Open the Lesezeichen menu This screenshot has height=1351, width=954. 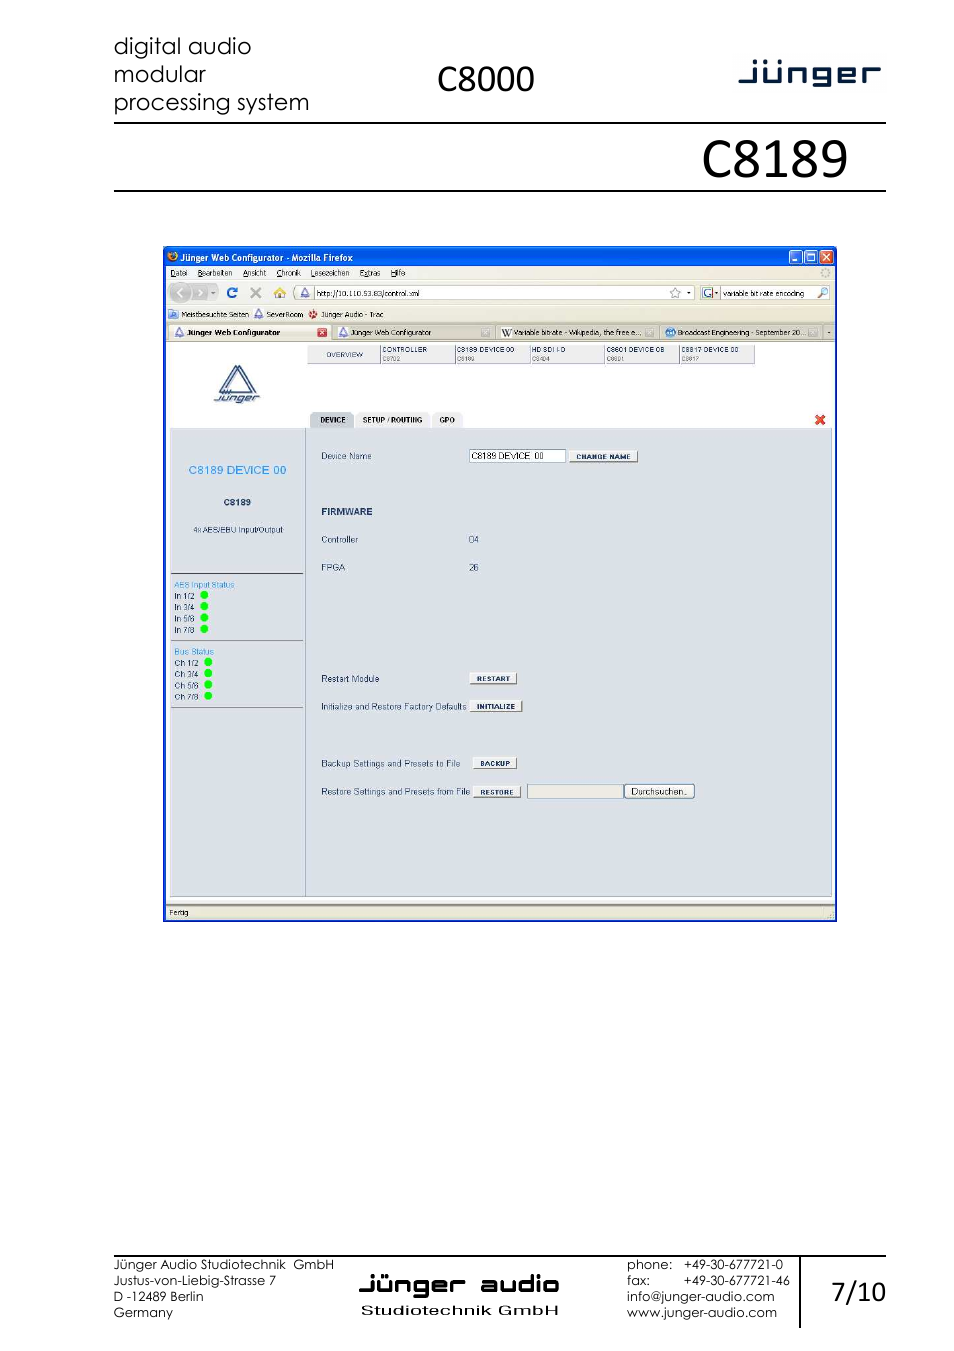click(x=330, y=273)
